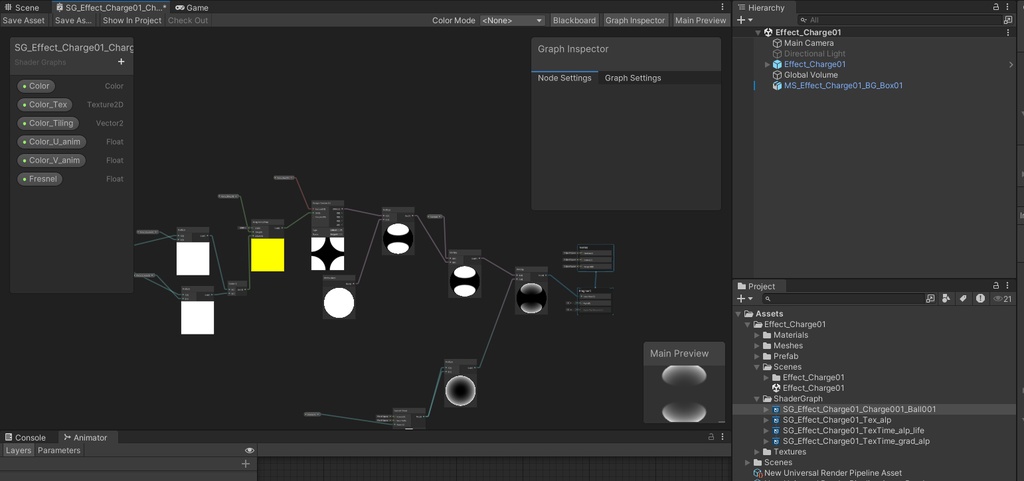This screenshot has height=481, width=1024.
Task: Click the Project log-entries warning icon
Action: tap(980, 298)
